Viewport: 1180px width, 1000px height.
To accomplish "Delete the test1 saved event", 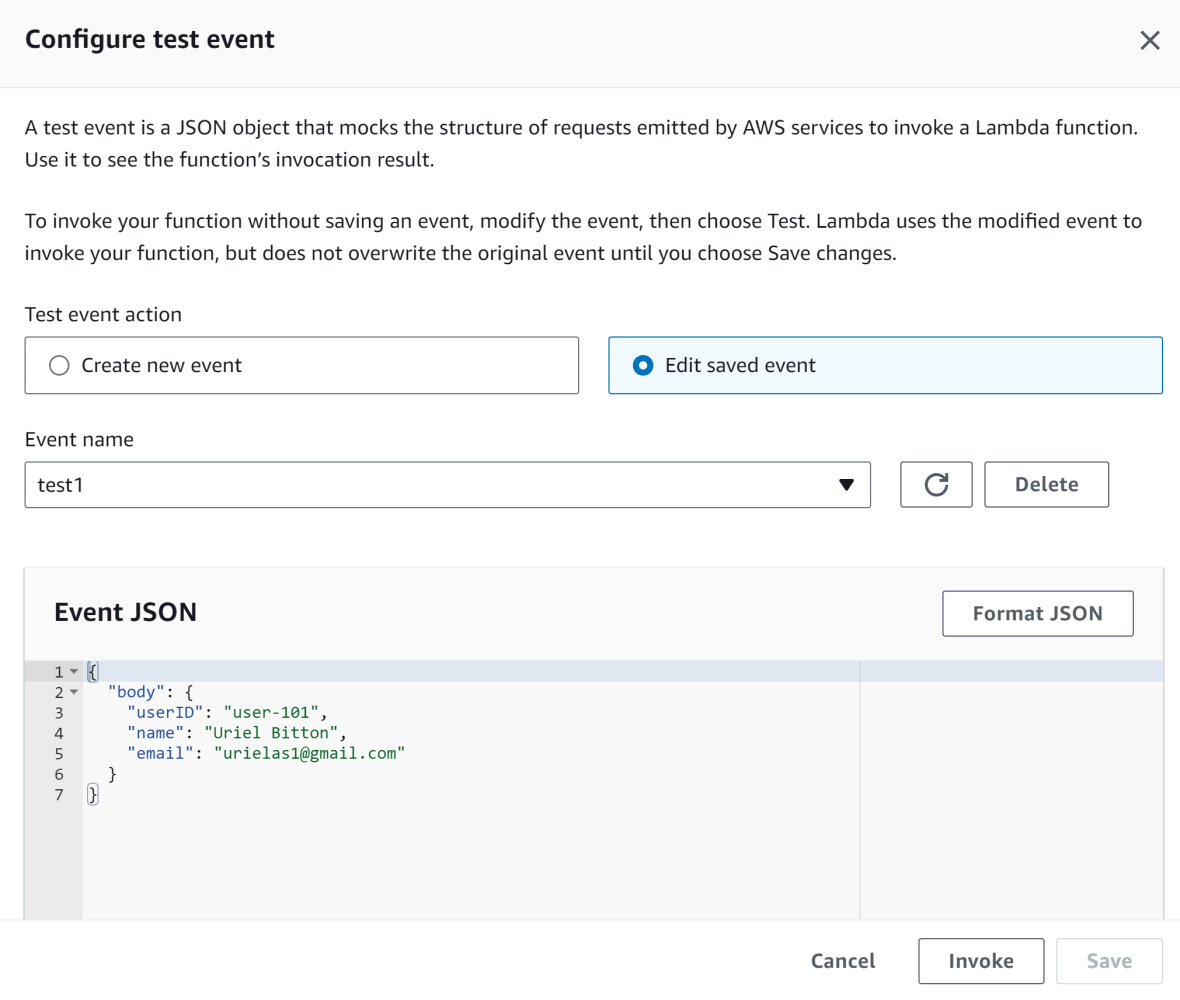I will [1046, 484].
